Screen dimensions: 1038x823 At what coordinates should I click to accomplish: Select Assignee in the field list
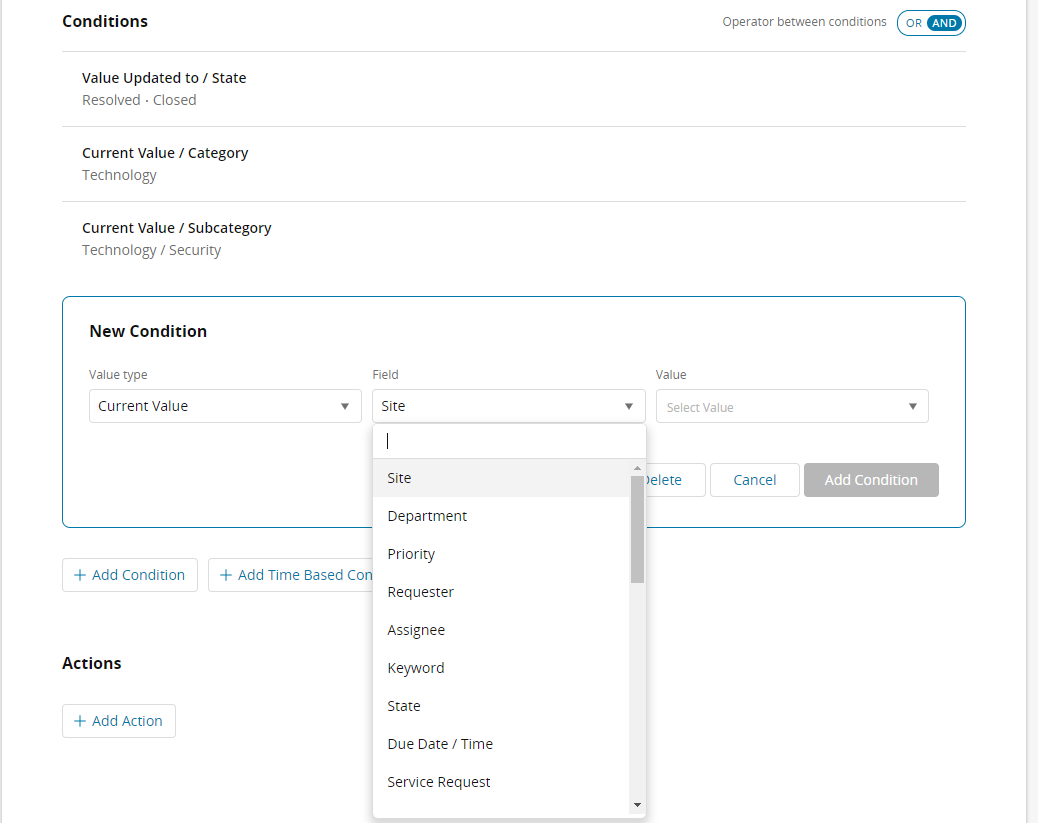point(416,630)
